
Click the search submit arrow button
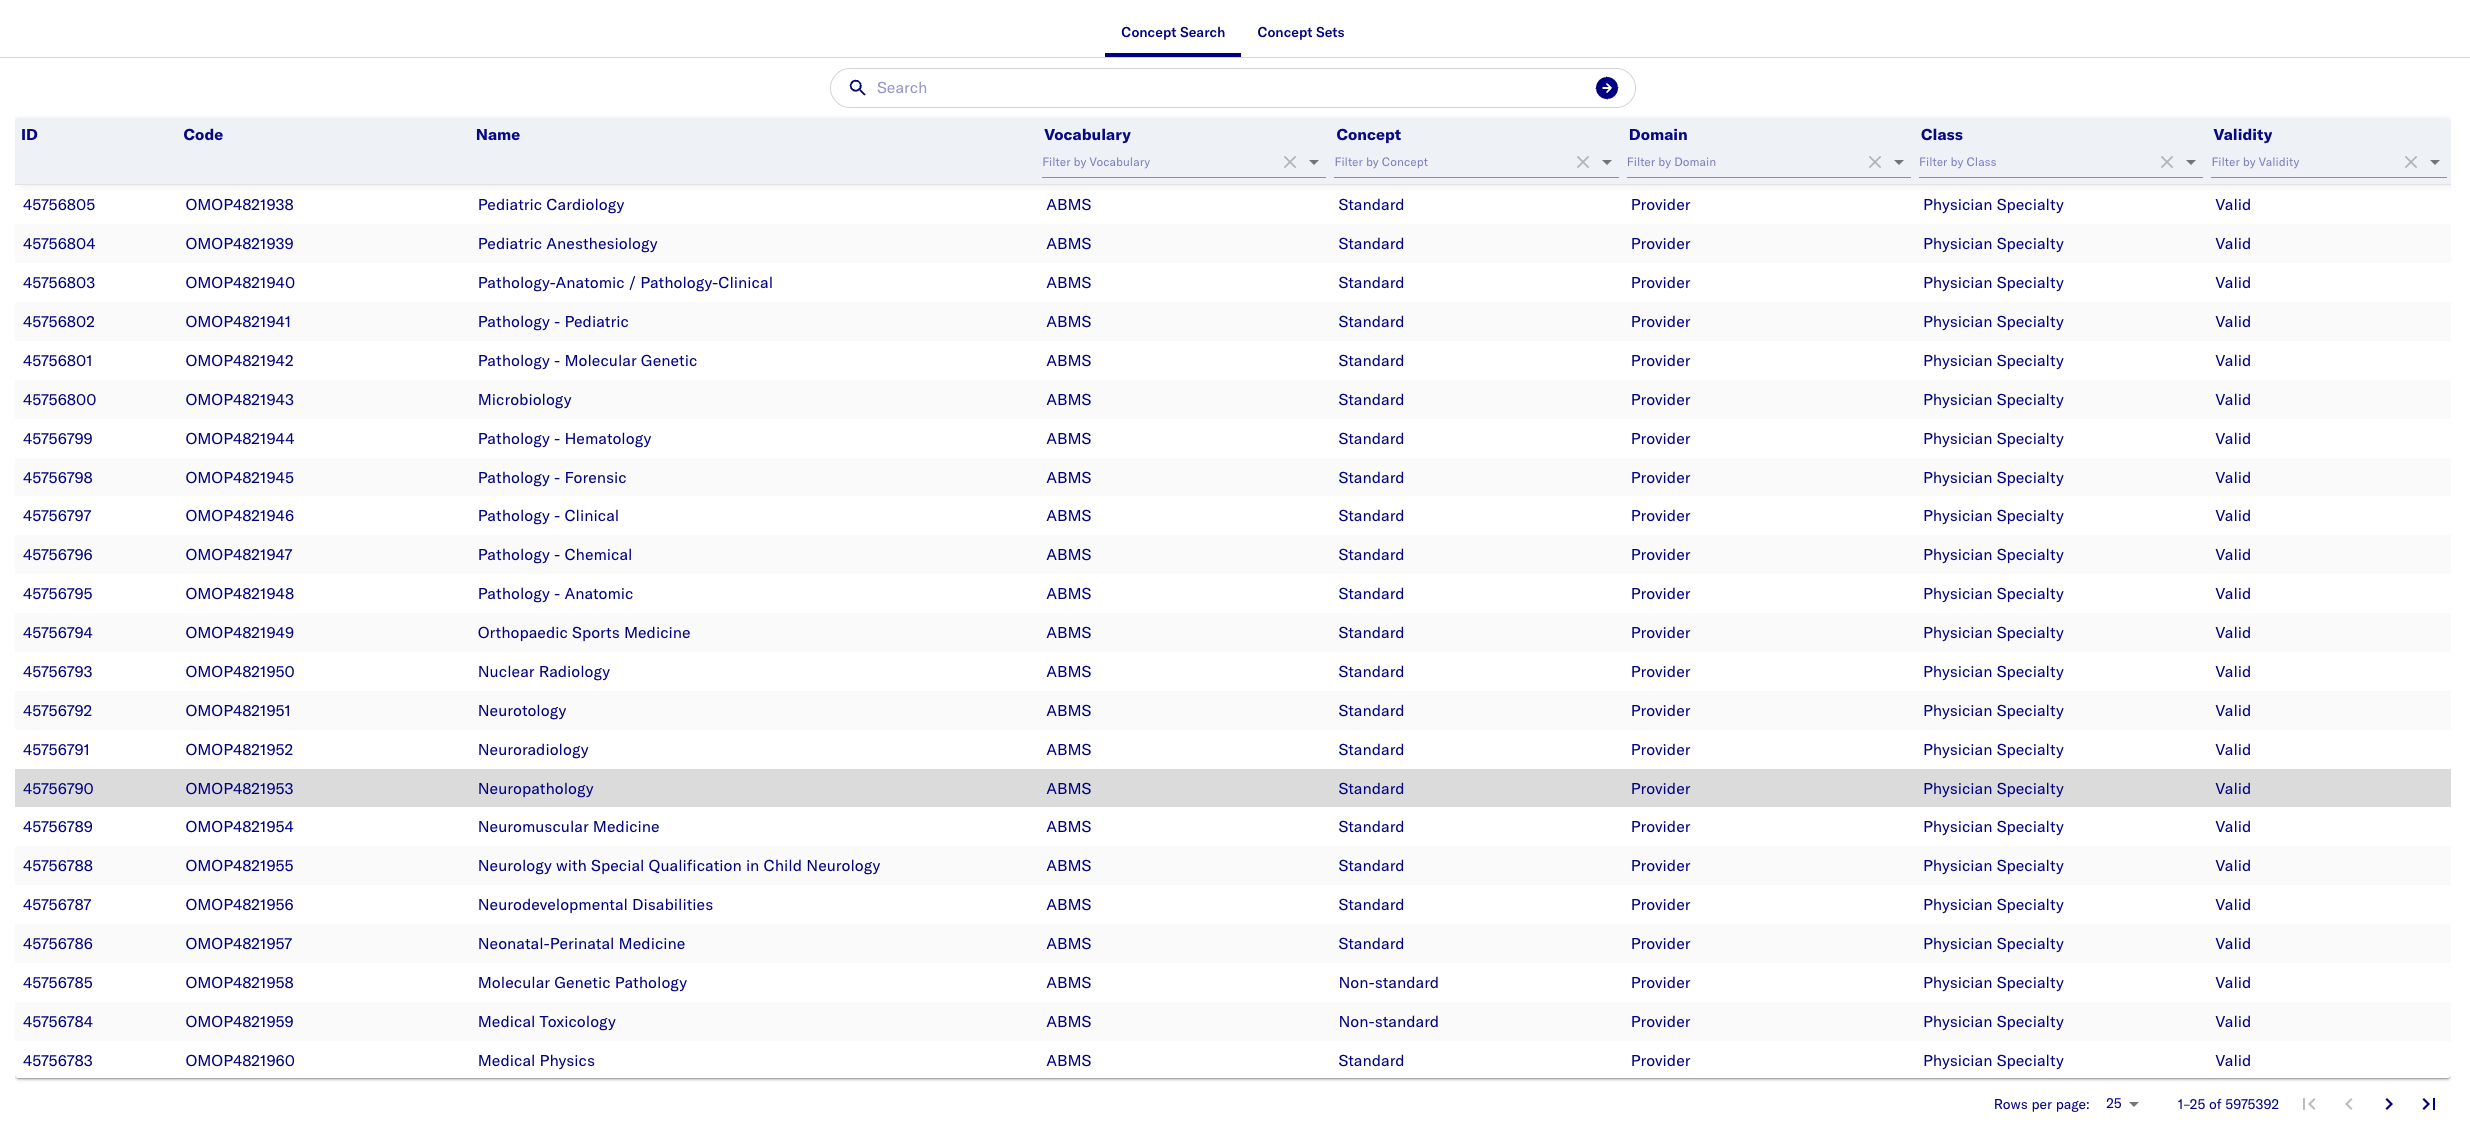[1606, 88]
